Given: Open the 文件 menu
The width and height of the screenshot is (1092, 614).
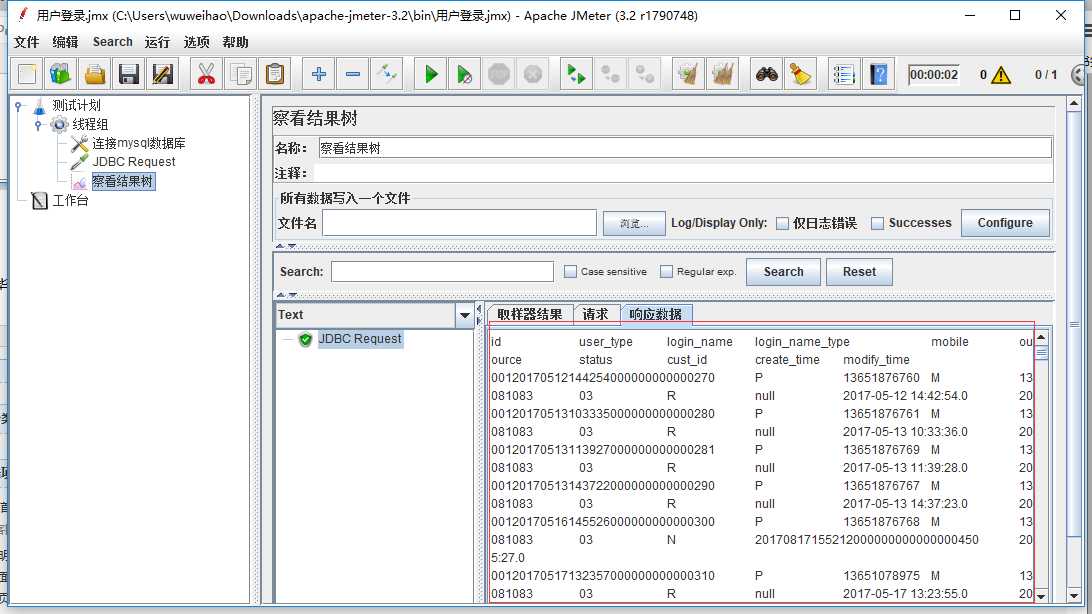Looking at the screenshot, I should (26, 42).
